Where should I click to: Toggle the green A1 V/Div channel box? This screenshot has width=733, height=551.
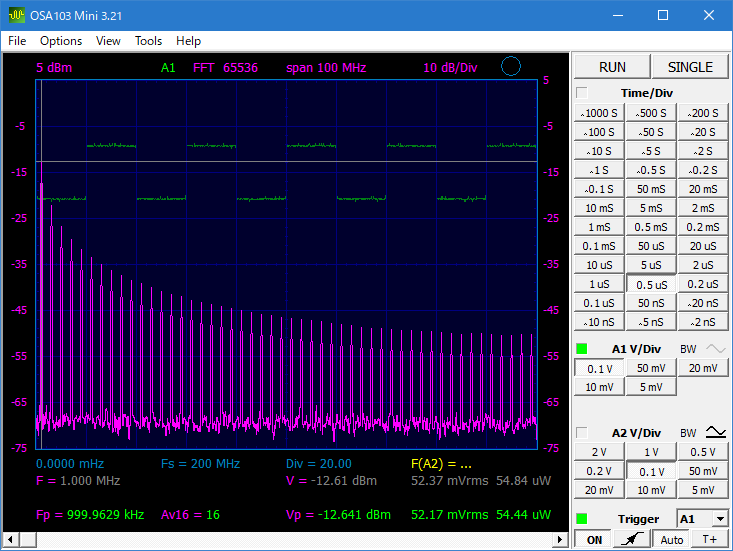(x=582, y=349)
